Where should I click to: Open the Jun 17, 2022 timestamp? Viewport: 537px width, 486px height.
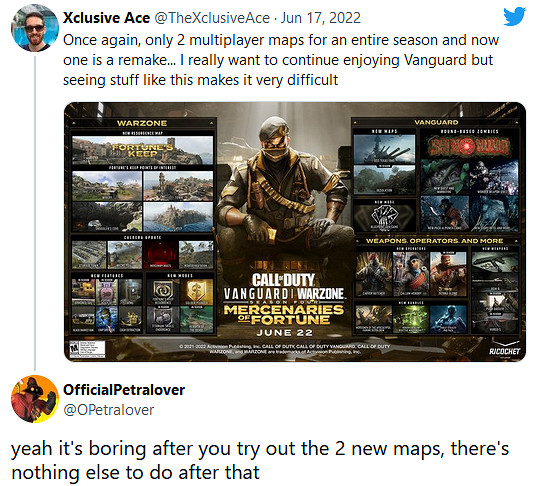pyautogui.click(x=321, y=18)
